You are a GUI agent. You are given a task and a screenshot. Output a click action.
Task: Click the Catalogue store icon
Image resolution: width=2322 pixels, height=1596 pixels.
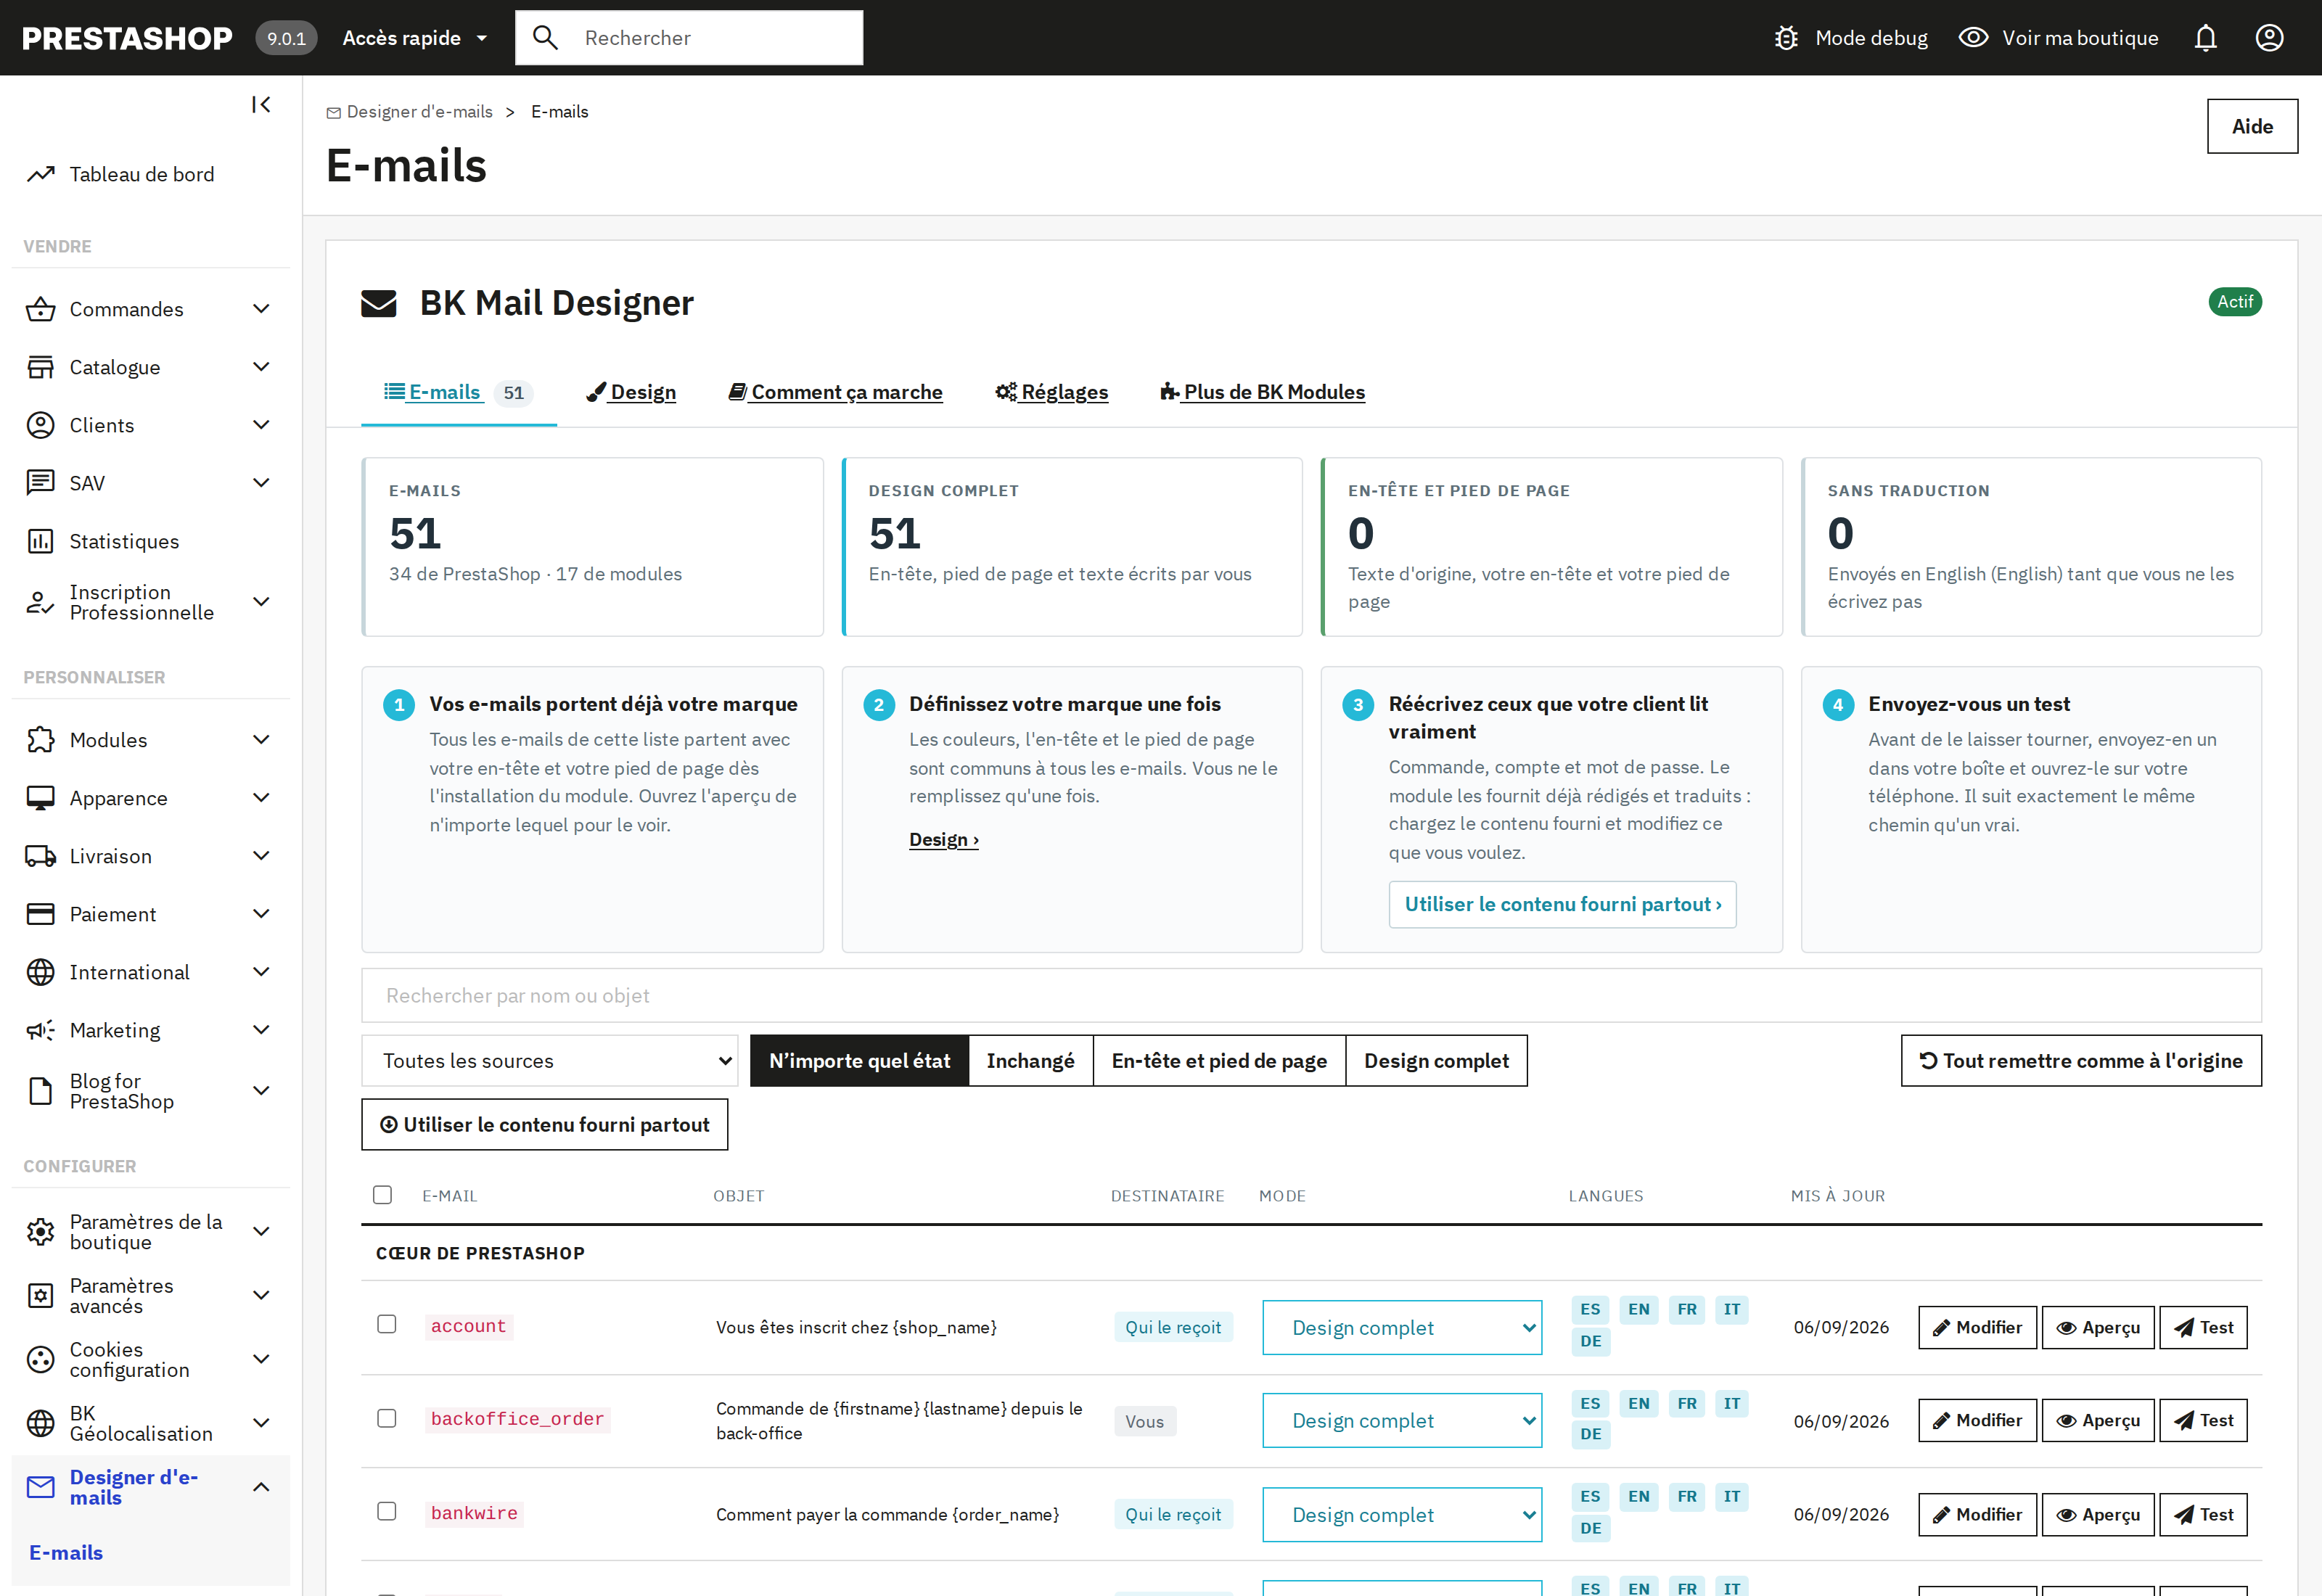[x=41, y=367]
